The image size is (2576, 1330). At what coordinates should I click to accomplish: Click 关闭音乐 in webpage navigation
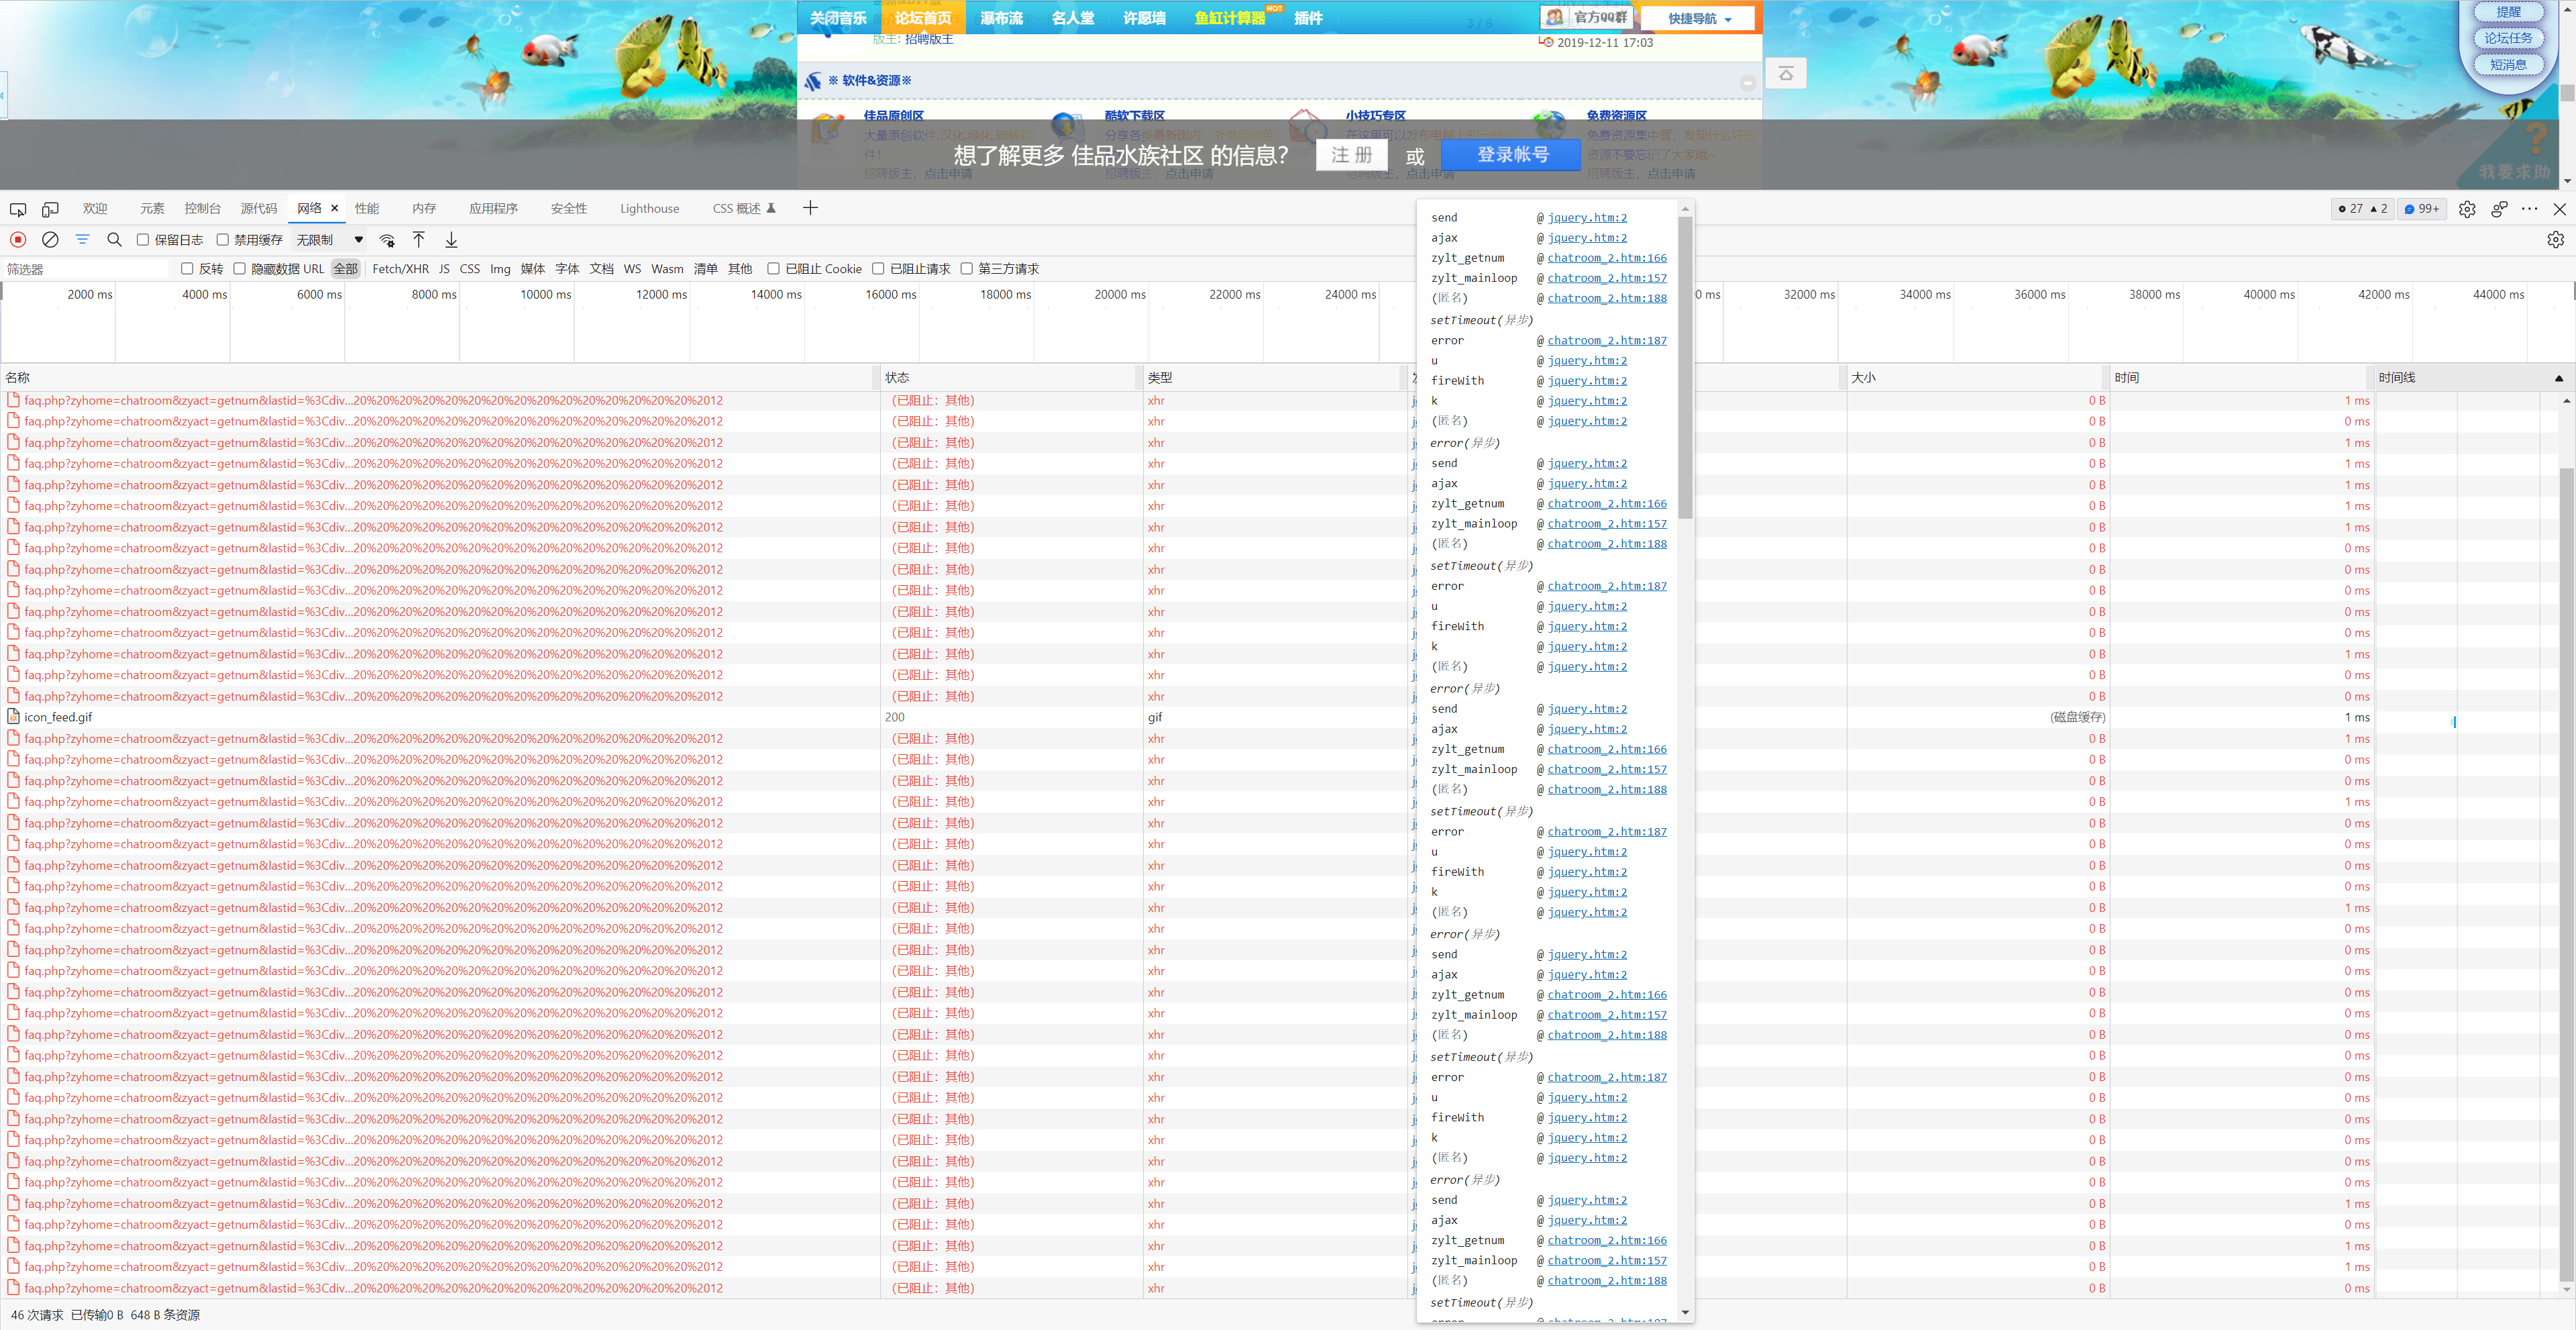[x=838, y=18]
